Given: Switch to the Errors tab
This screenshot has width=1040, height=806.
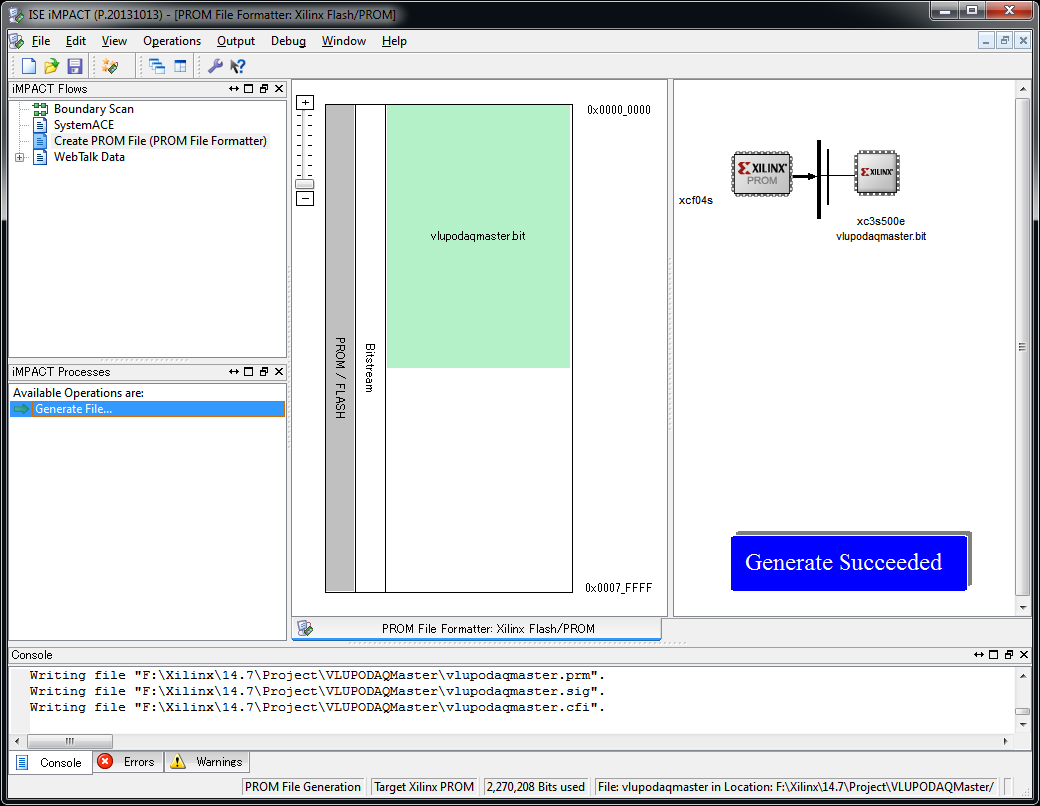Looking at the screenshot, I should point(127,762).
